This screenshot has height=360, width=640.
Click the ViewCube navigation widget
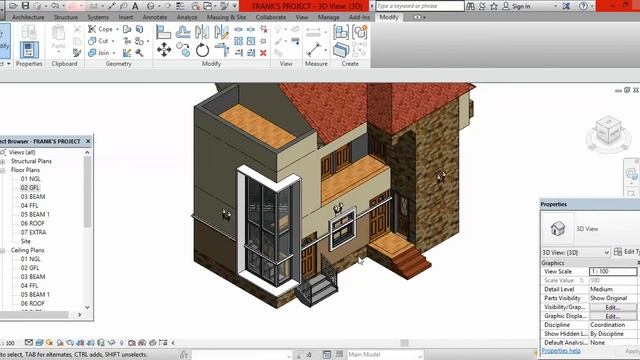coord(608,130)
